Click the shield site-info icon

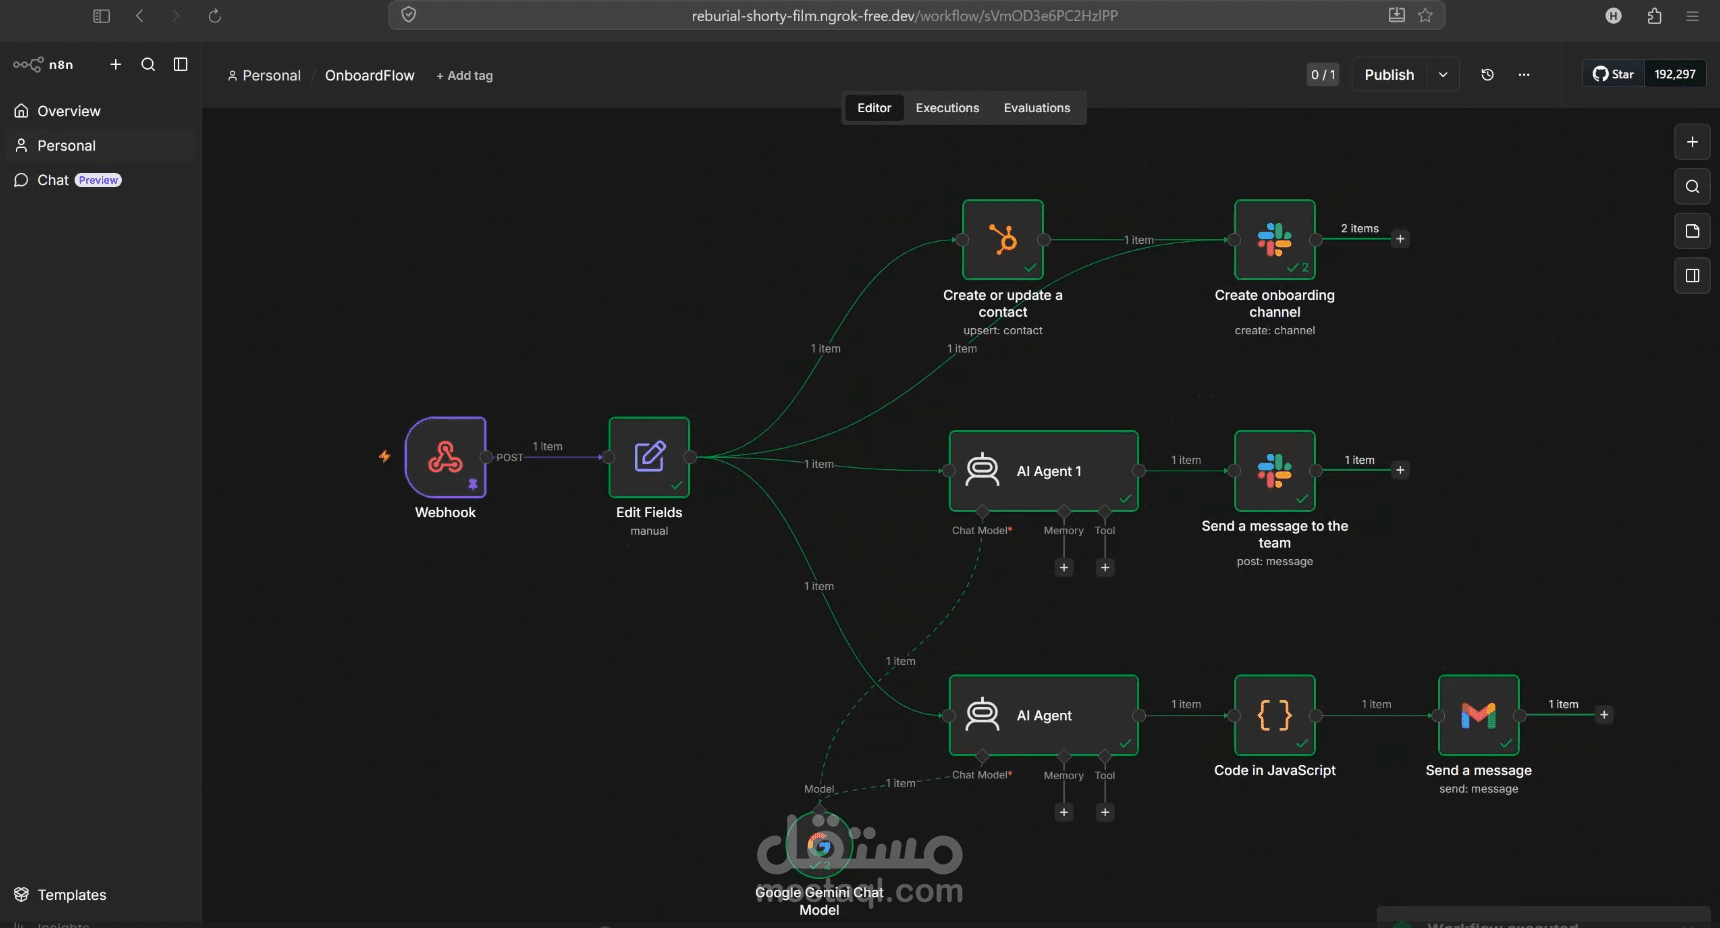click(x=408, y=15)
